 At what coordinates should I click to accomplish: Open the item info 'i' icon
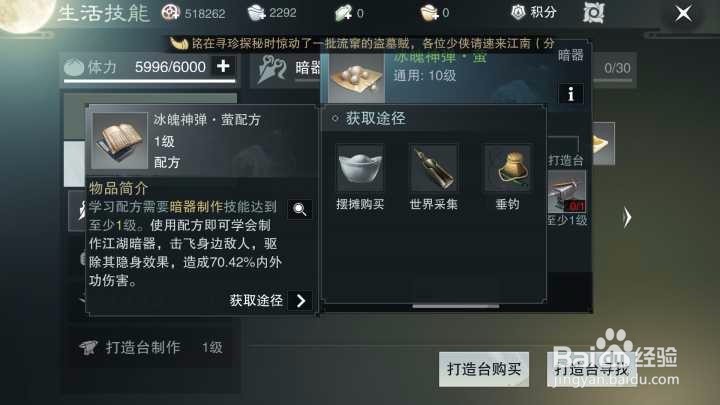click(x=571, y=94)
